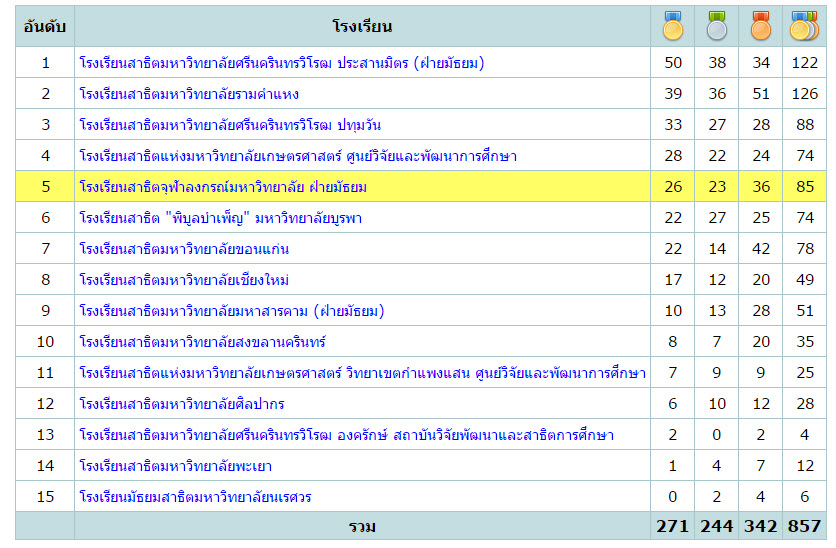The width and height of the screenshot is (836, 548).
Task: Click total 35 in สงขลานครินทร์ row
Action: click(x=805, y=341)
